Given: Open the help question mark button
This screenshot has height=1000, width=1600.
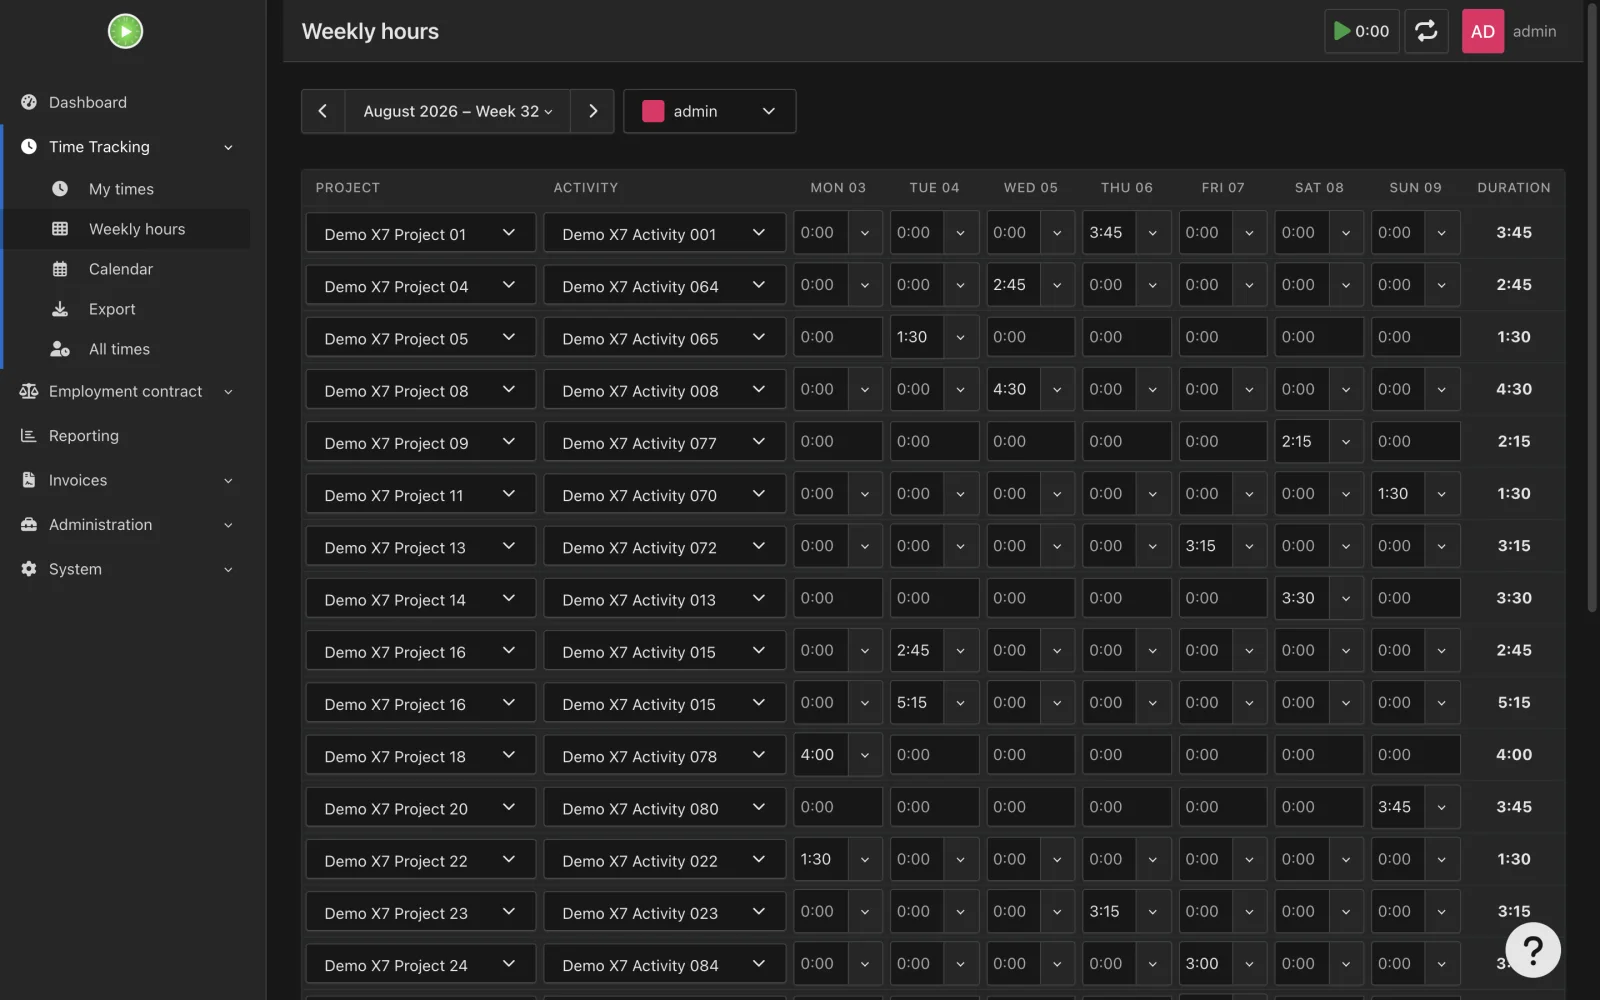Looking at the screenshot, I should tap(1532, 950).
